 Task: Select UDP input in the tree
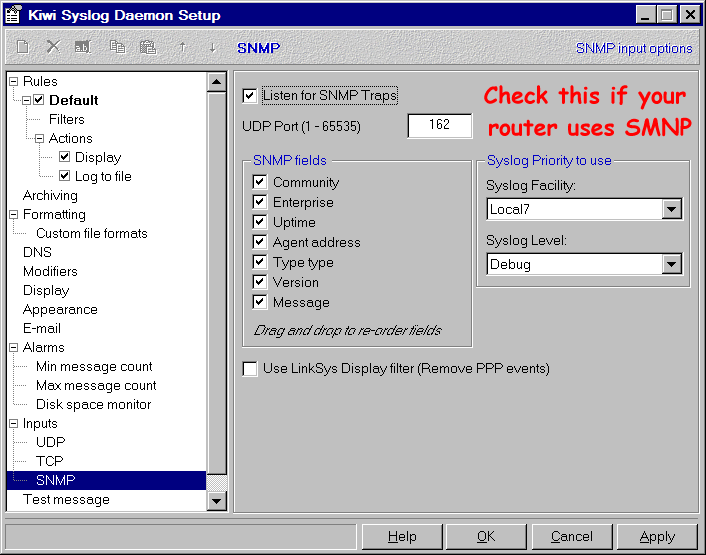coord(50,442)
